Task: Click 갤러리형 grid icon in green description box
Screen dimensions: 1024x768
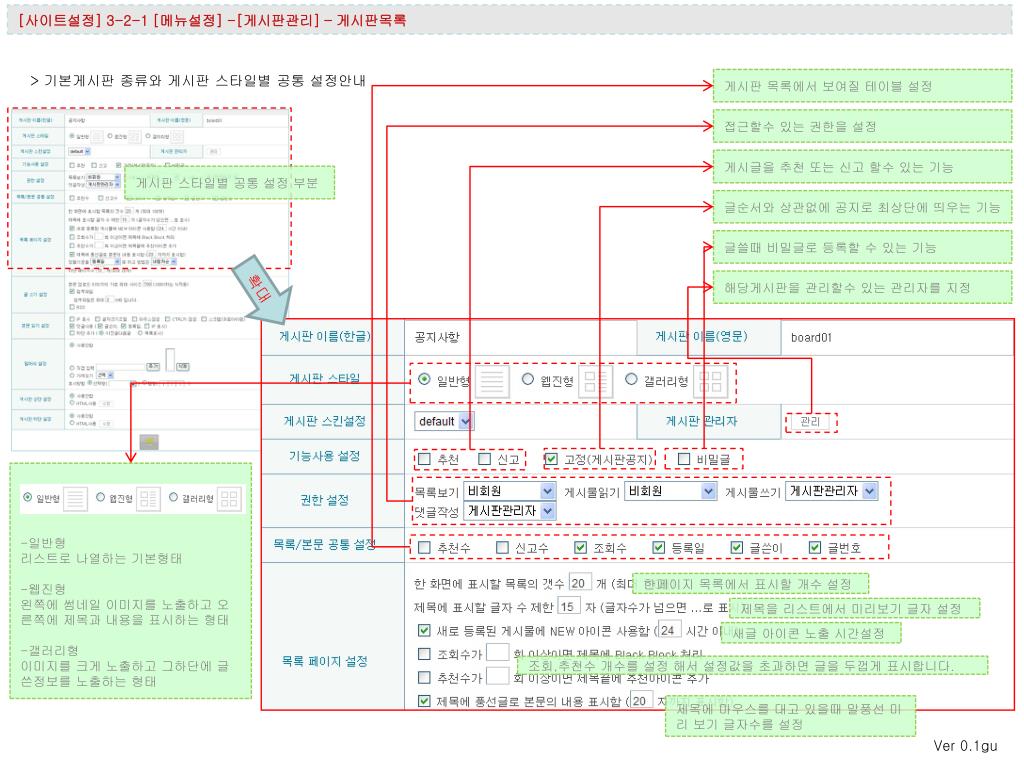Action: click(x=229, y=499)
